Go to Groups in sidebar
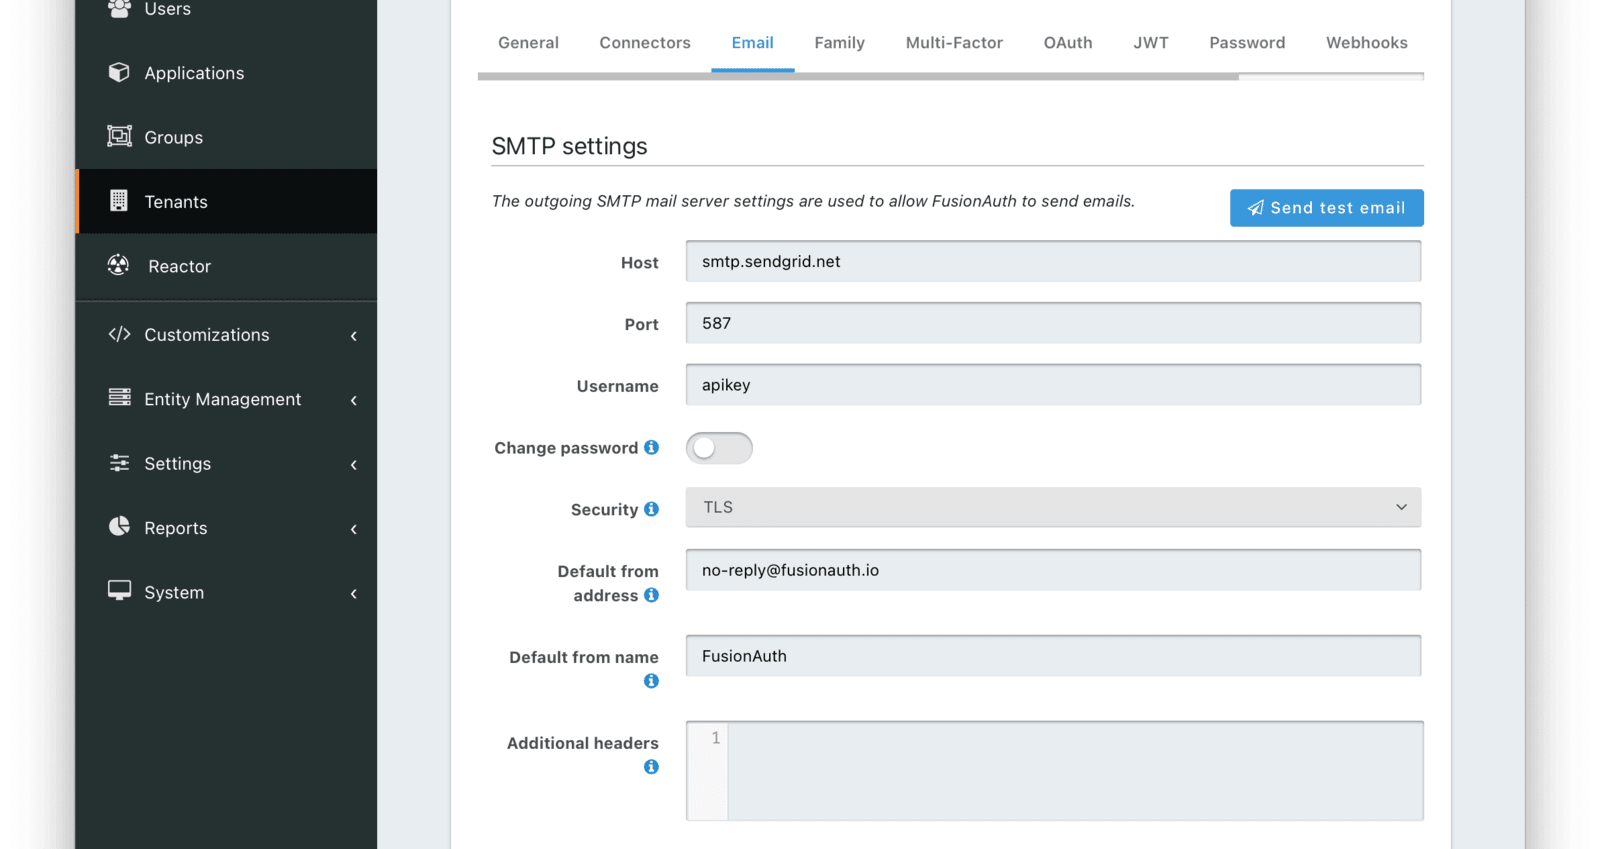The width and height of the screenshot is (1600, 849). [x=226, y=137]
